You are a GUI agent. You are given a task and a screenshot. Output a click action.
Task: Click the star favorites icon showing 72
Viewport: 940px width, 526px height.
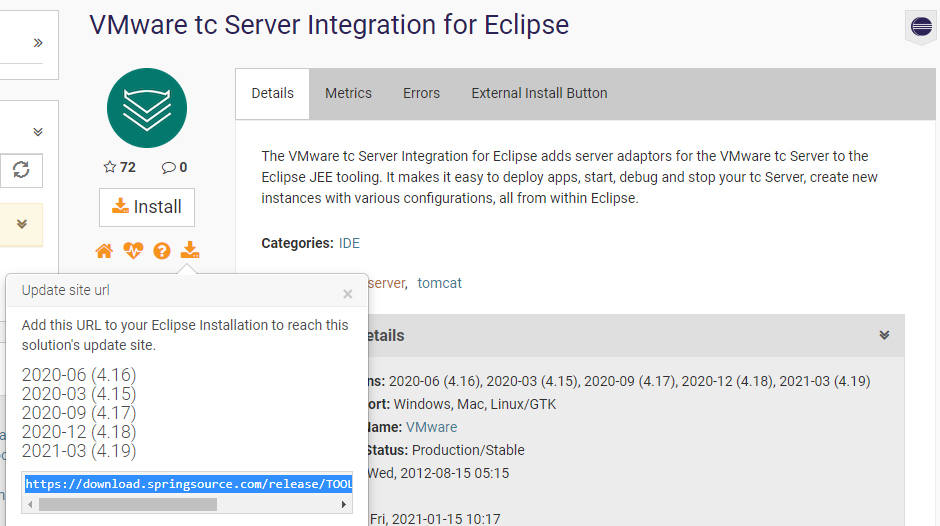pyautogui.click(x=110, y=167)
